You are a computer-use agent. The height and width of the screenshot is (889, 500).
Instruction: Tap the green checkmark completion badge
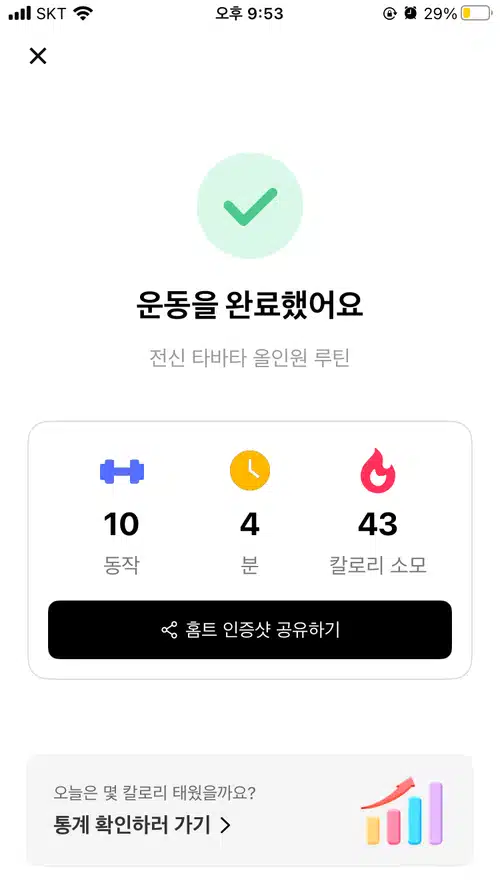(x=250, y=206)
